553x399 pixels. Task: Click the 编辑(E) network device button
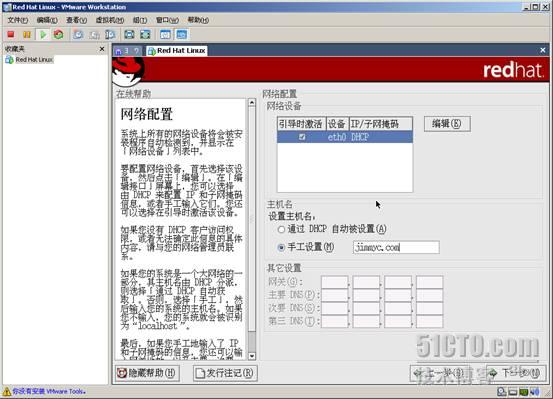447,124
